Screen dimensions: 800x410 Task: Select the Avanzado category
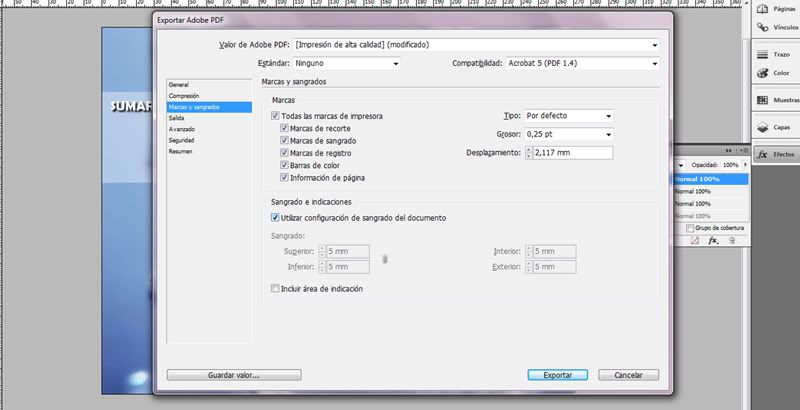pyautogui.click(x=209, y=129)
